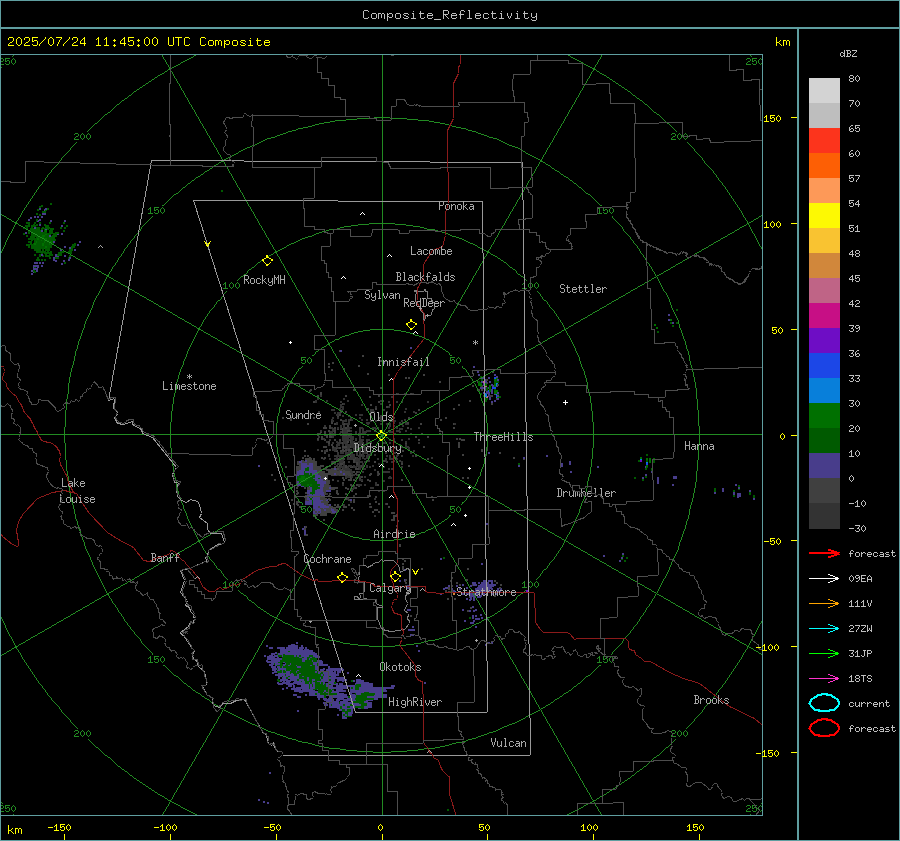Click the Drumheller town label

[586, 493]
